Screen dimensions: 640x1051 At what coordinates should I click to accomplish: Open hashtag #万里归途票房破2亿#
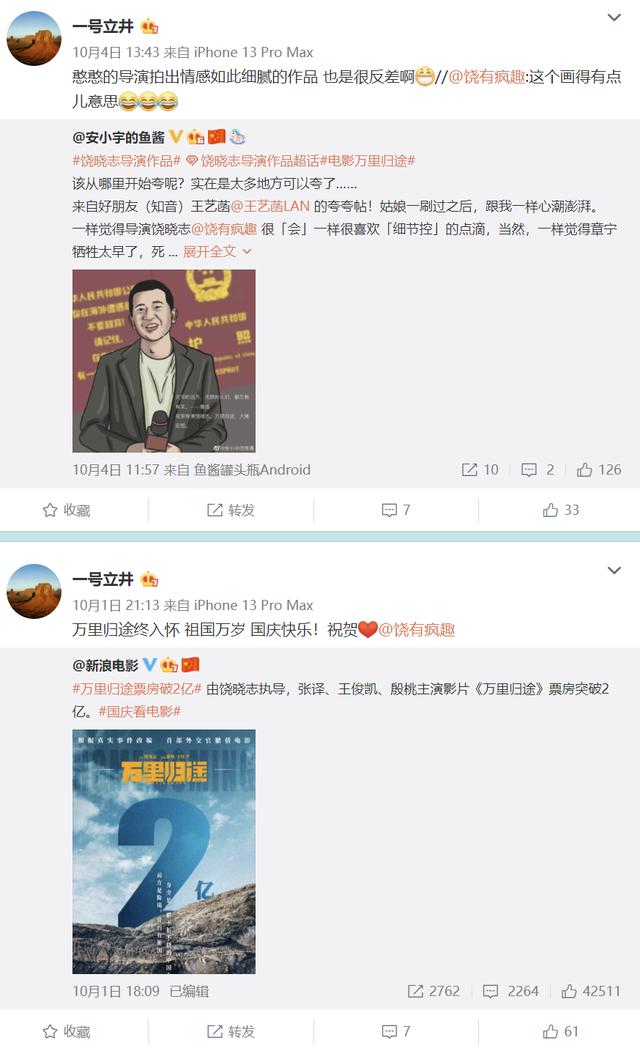point(137,689)
